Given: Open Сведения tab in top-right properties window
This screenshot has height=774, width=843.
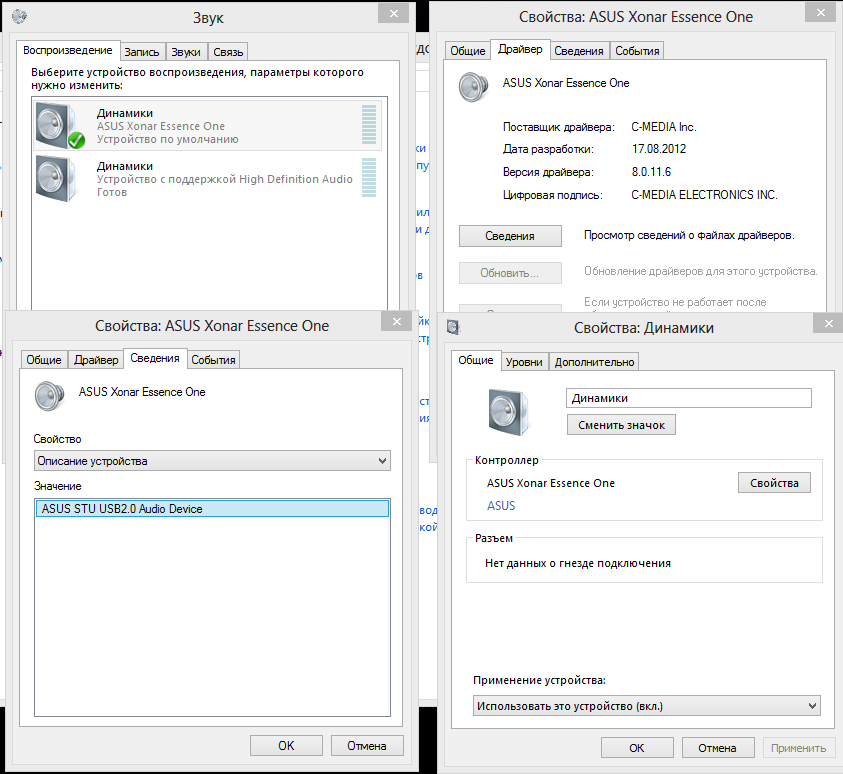Looking at the screenshot, I should [x=579, y=51].
